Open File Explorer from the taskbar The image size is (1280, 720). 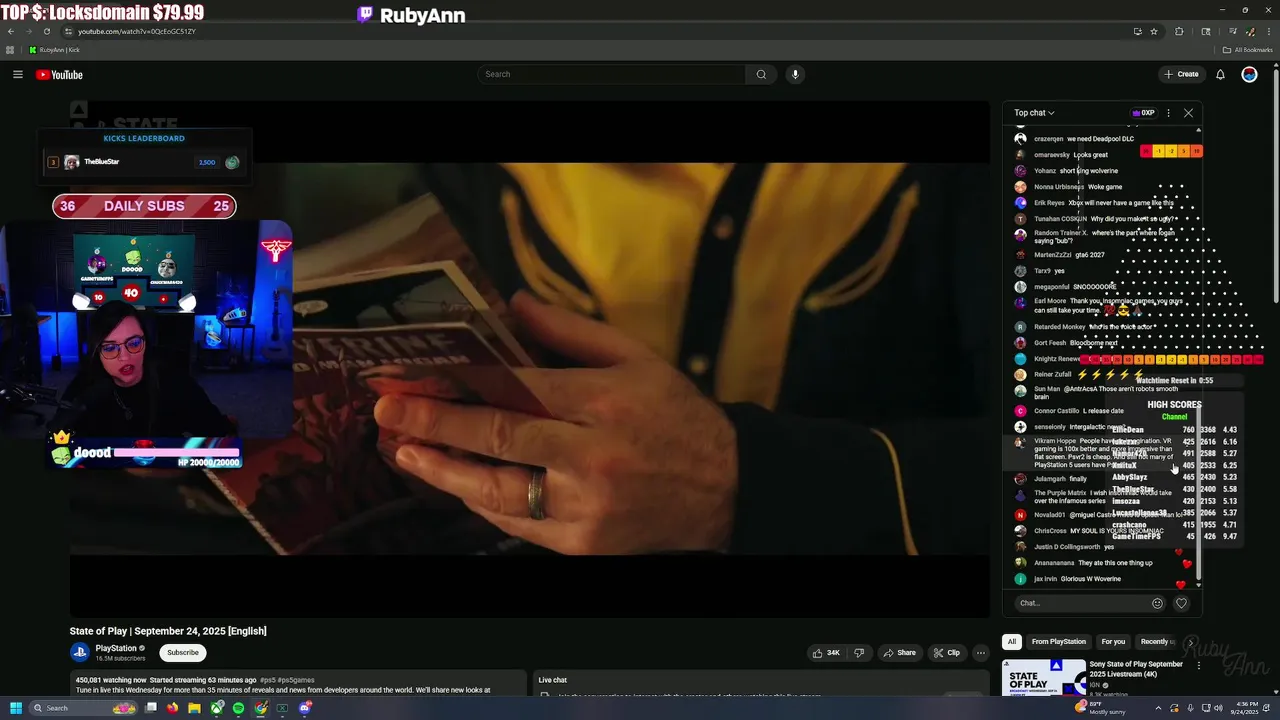(194, 708)
